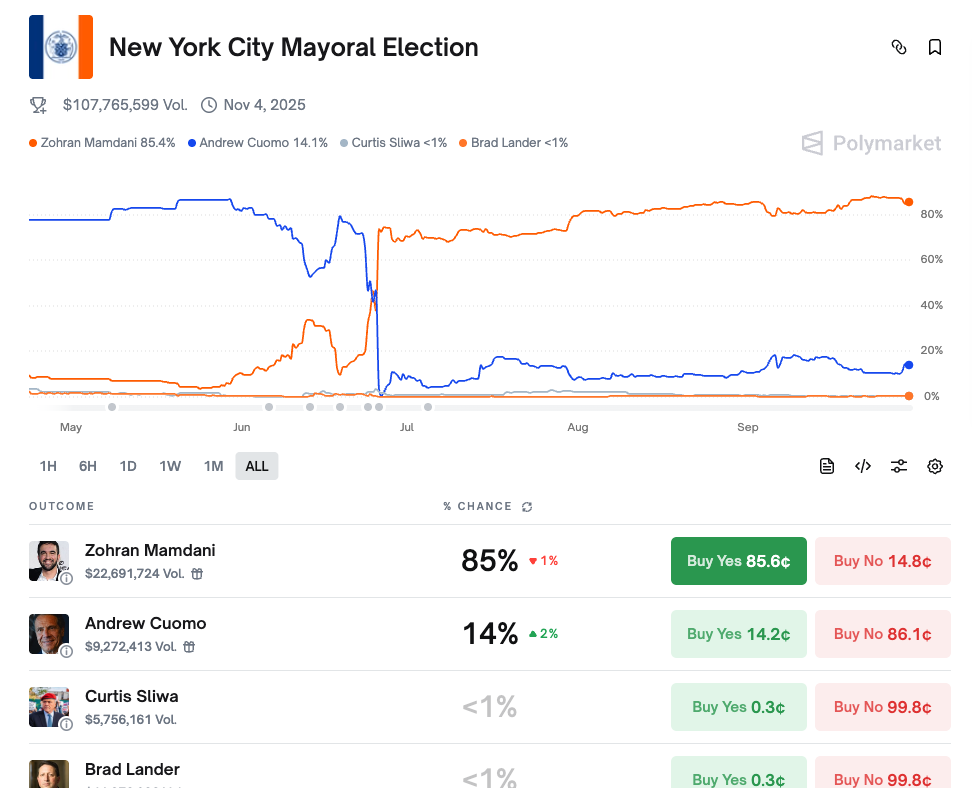Select the ALL time range
Screen dimensions: 972x788
click(x=257, y=466)
